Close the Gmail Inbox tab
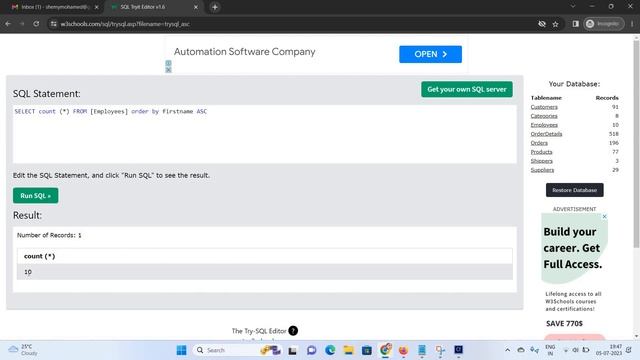Image resolution: width=640 pixels, height=360 pixels. point(97,7)
